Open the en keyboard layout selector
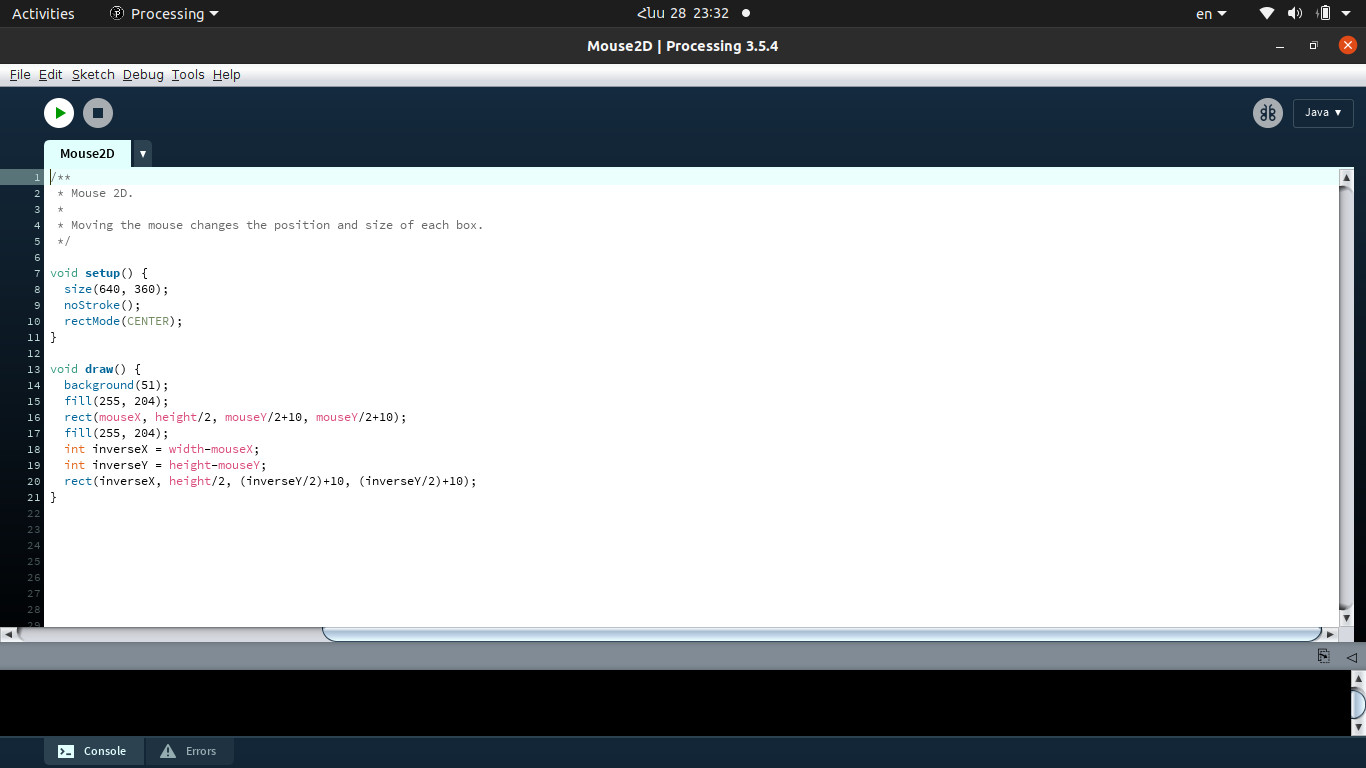The image size is (1366, 768). click(1211, 14)
